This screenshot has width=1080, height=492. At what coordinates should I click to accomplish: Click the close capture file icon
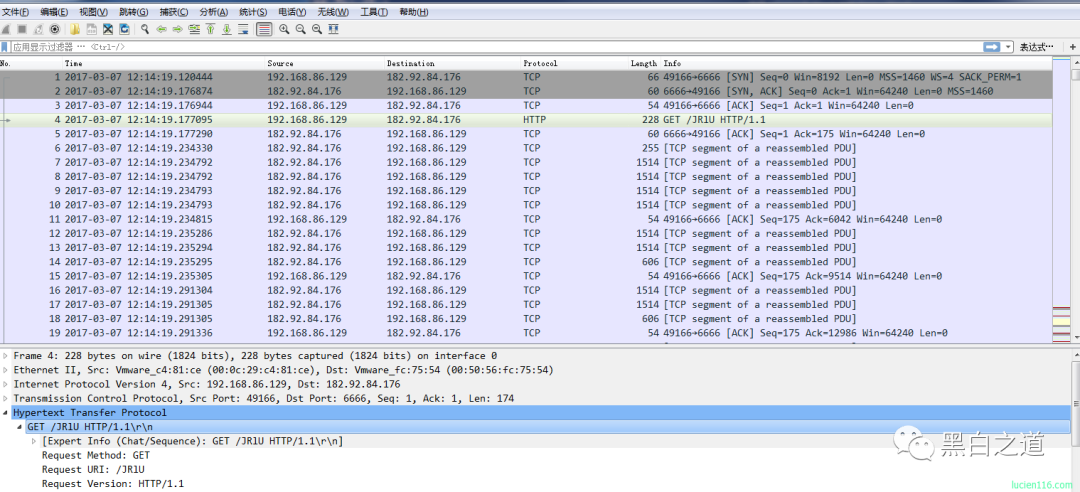point(108,29)
